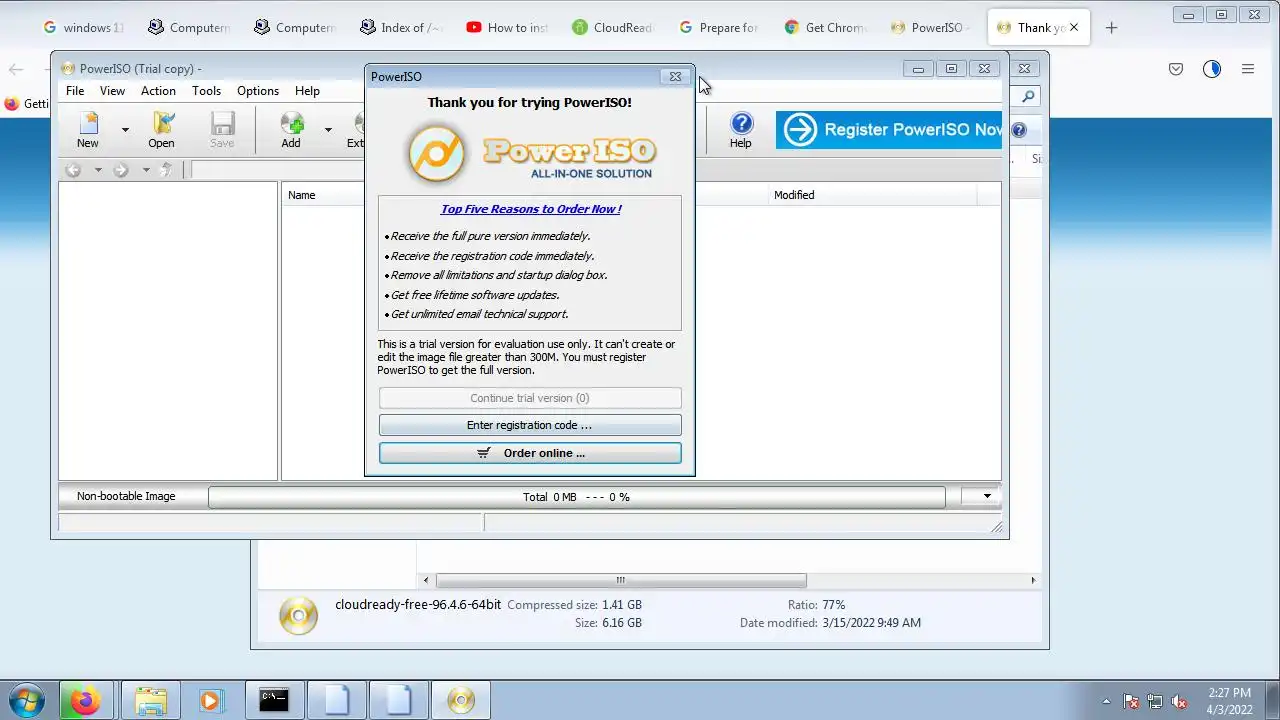
Task: Open the Options menu
Action: (258, 91)
